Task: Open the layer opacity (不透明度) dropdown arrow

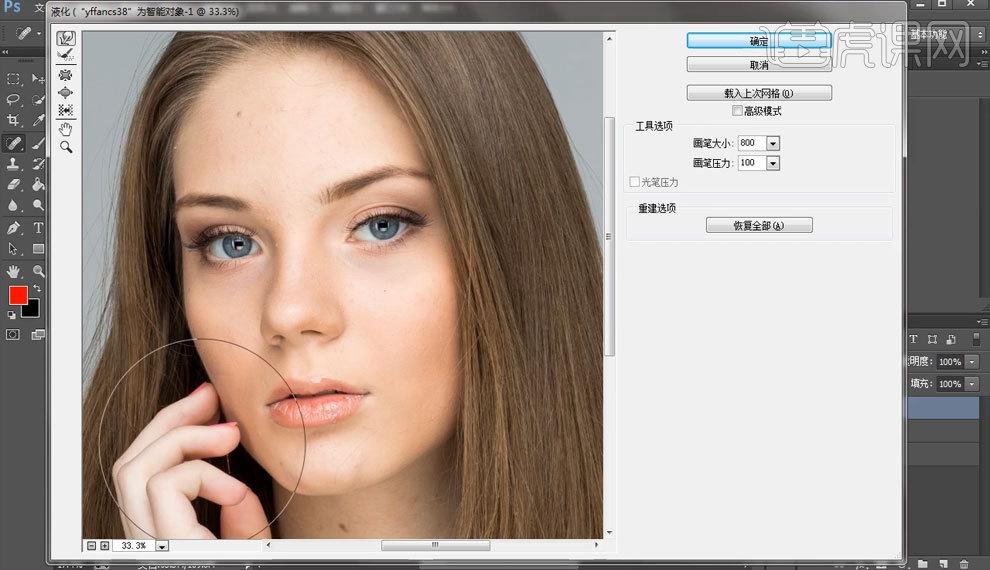Action: (x=972, y=362)
